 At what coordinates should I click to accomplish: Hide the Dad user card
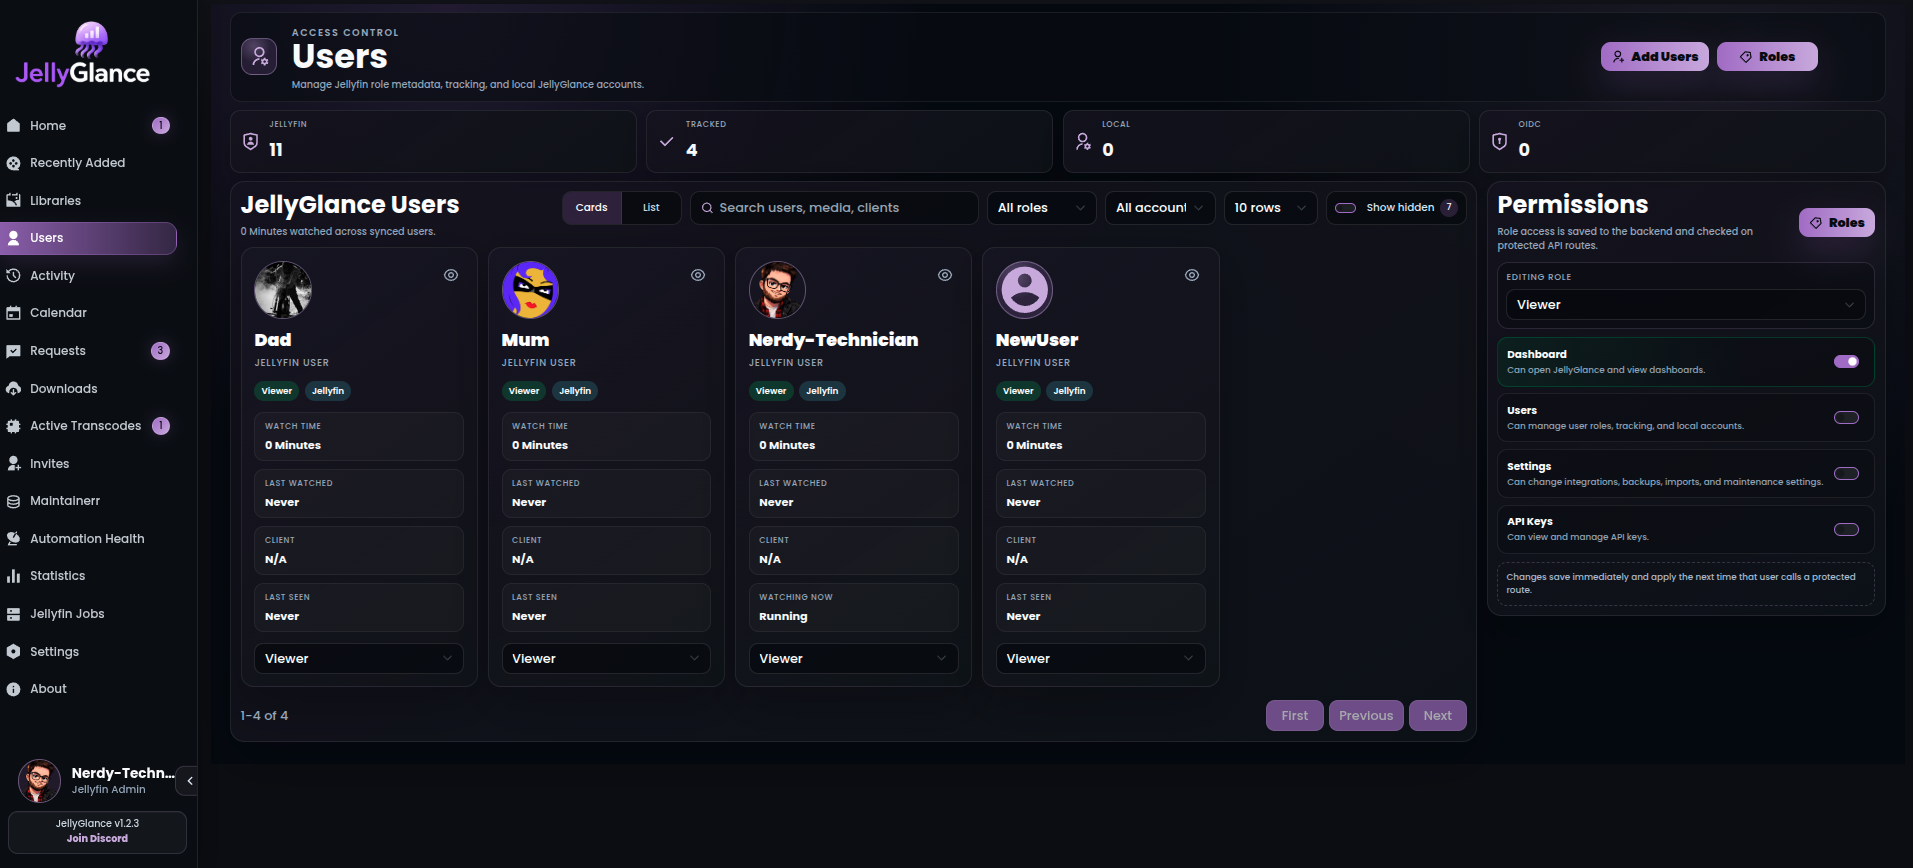tap(451, 275)
